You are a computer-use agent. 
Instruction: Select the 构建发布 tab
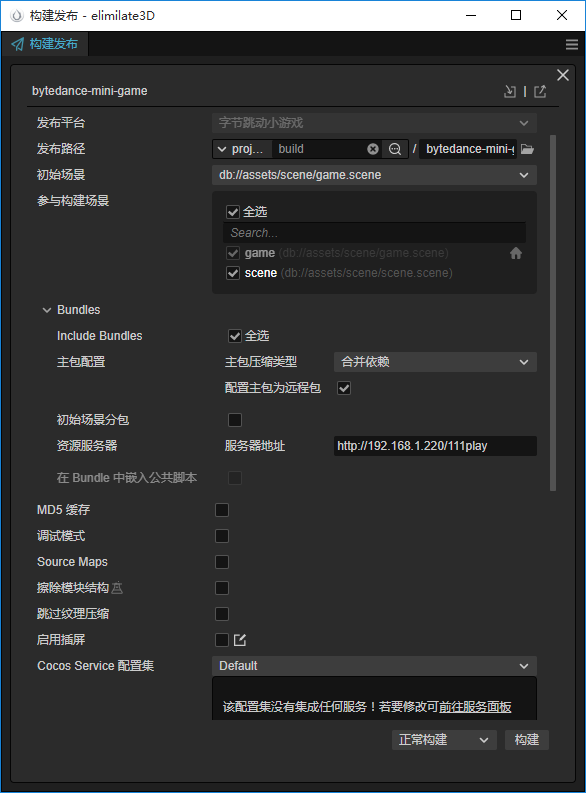pyautogui.click(x=45, y=45)
